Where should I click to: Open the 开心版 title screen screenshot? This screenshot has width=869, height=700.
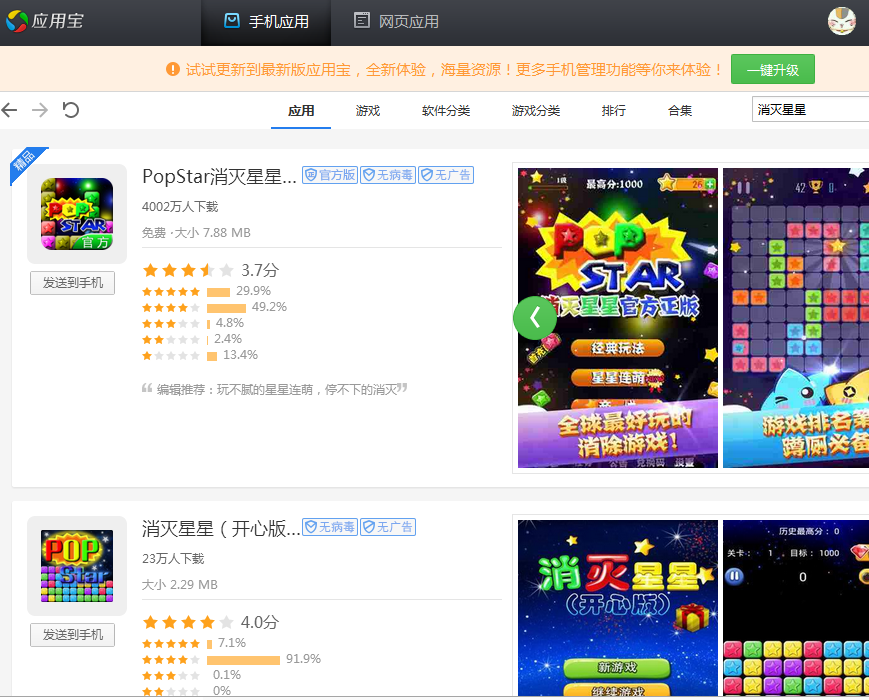tap(618, 608)
